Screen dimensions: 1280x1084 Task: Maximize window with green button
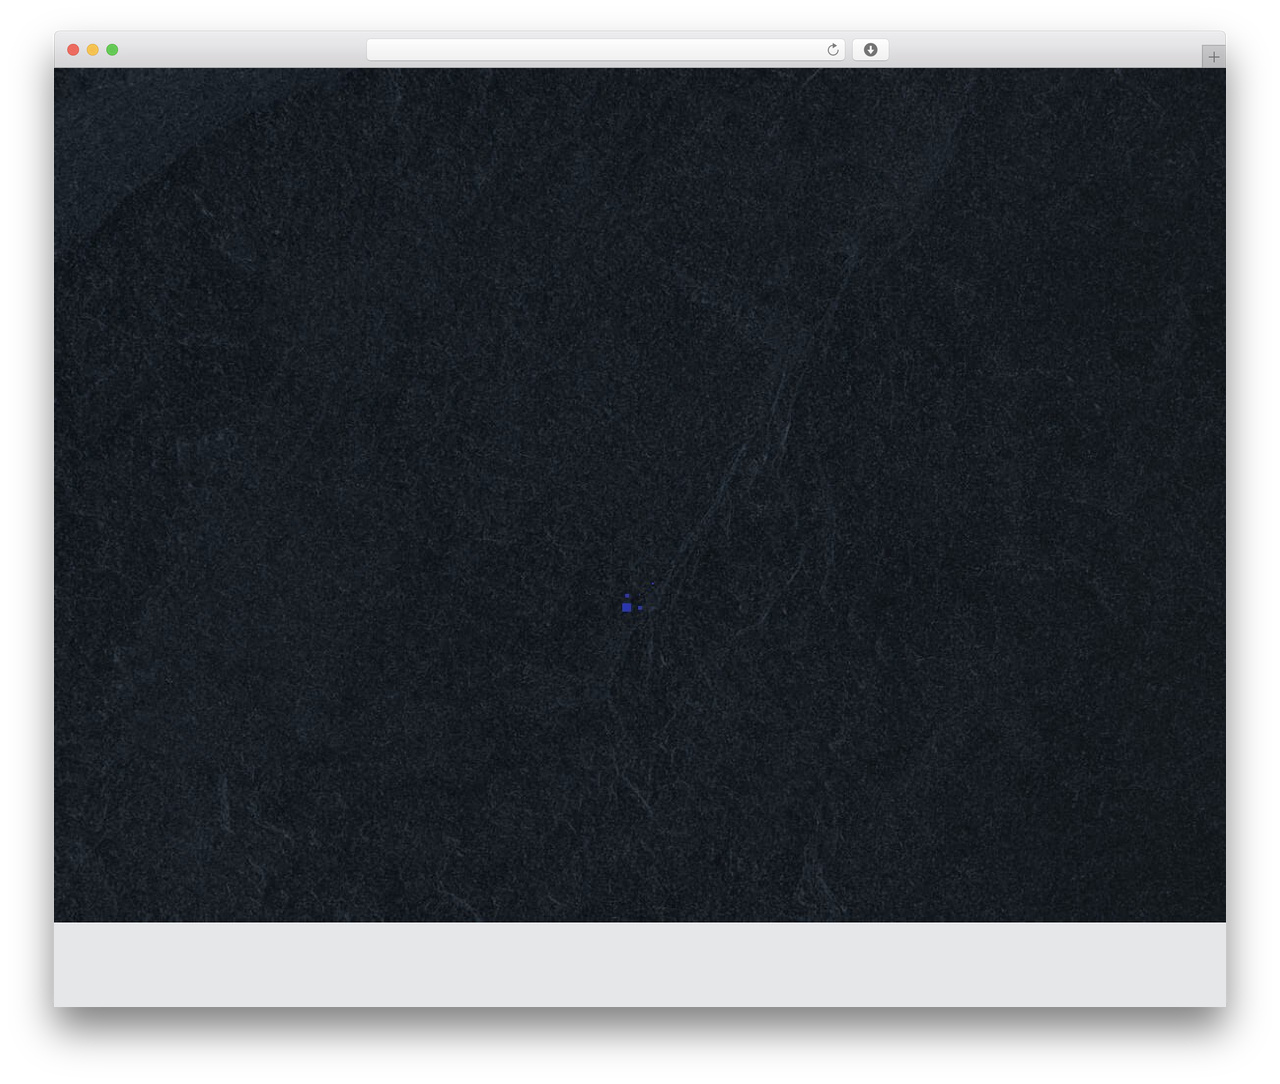pos(112,50)
